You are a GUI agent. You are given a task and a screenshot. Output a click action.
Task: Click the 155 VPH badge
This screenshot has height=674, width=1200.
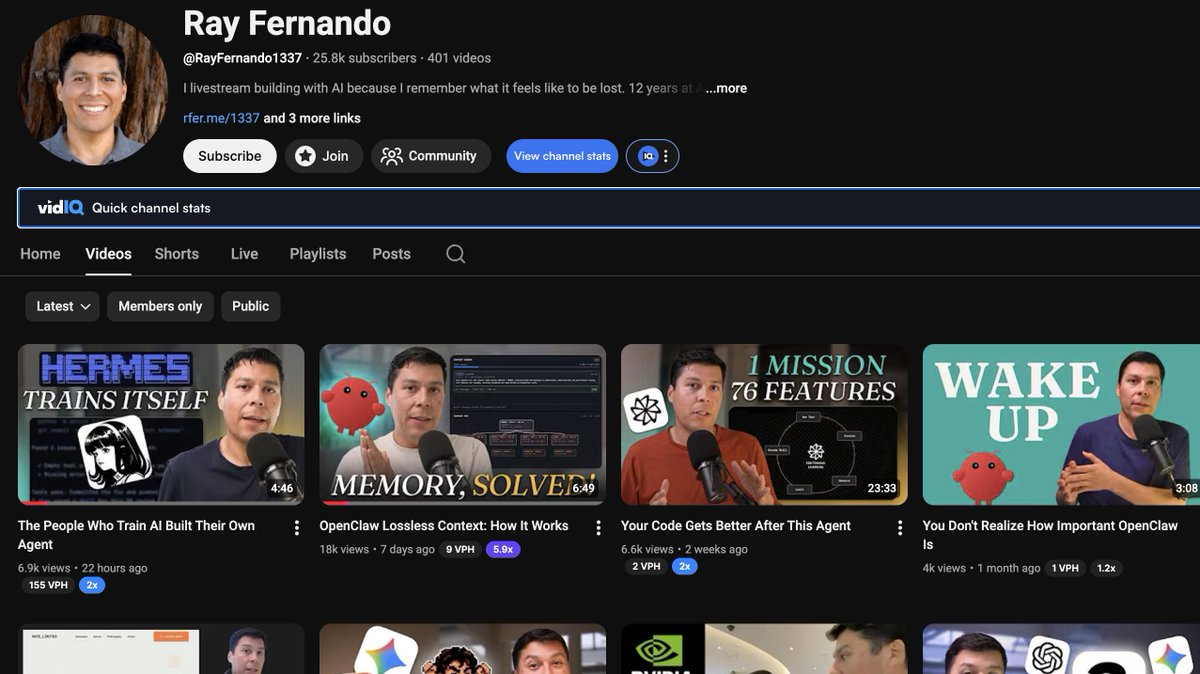click(48, 585)
